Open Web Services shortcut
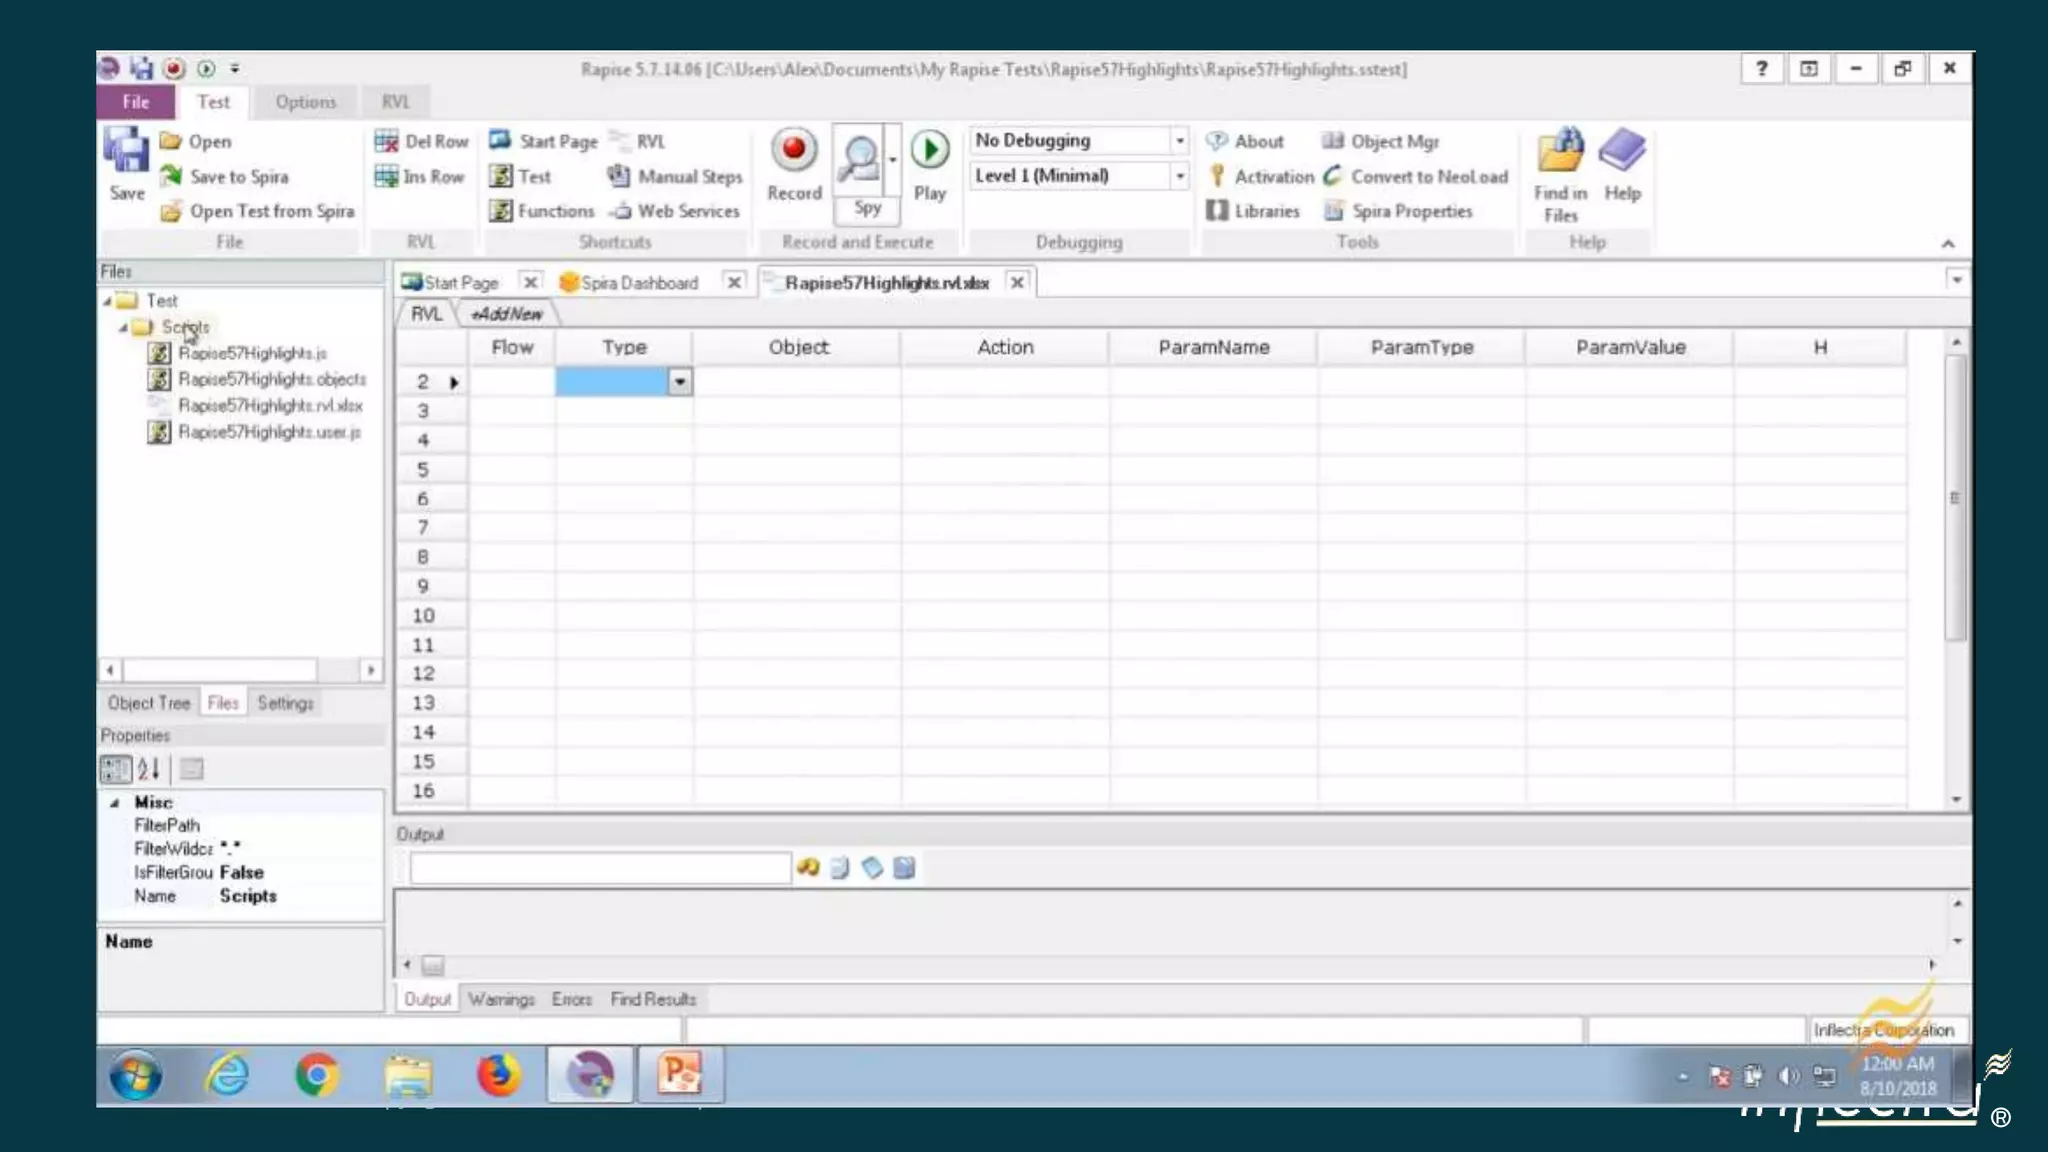 point(674,211)
